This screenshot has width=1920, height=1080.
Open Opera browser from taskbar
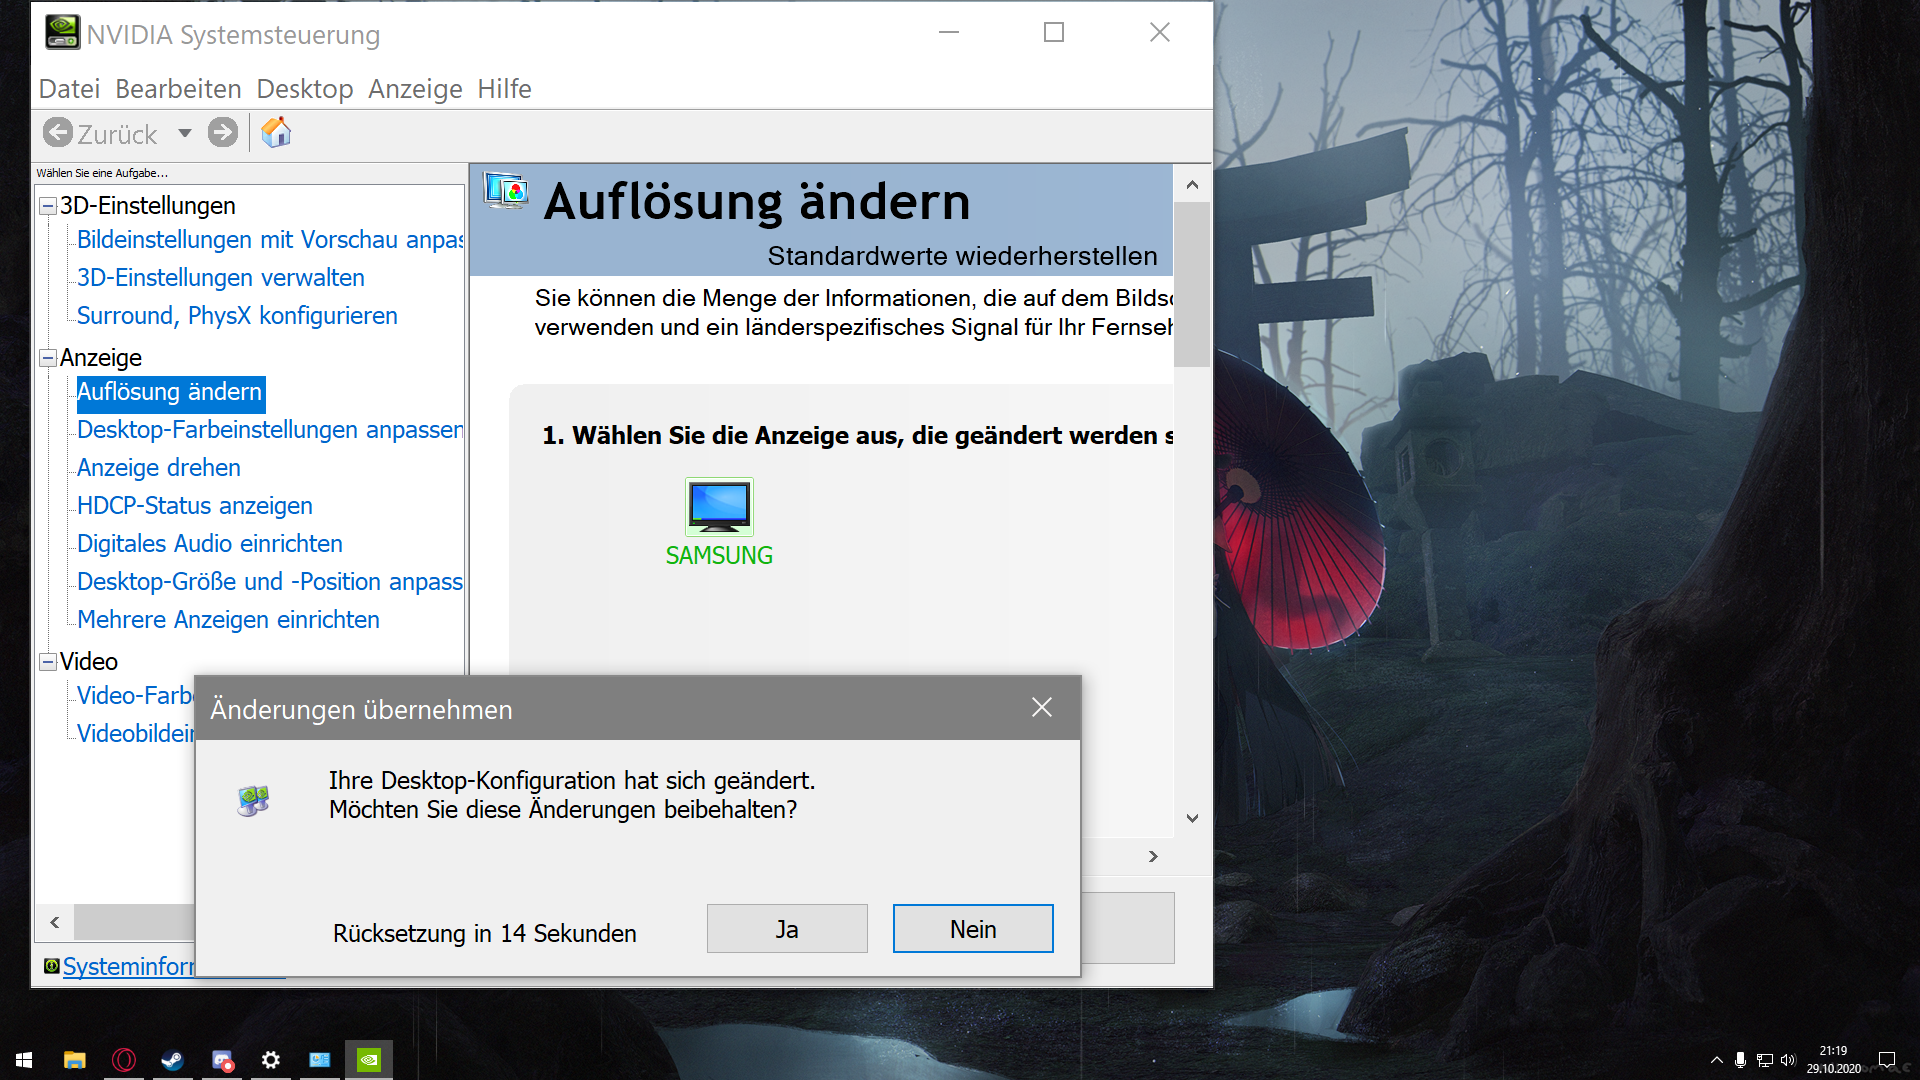[124, 1060]
